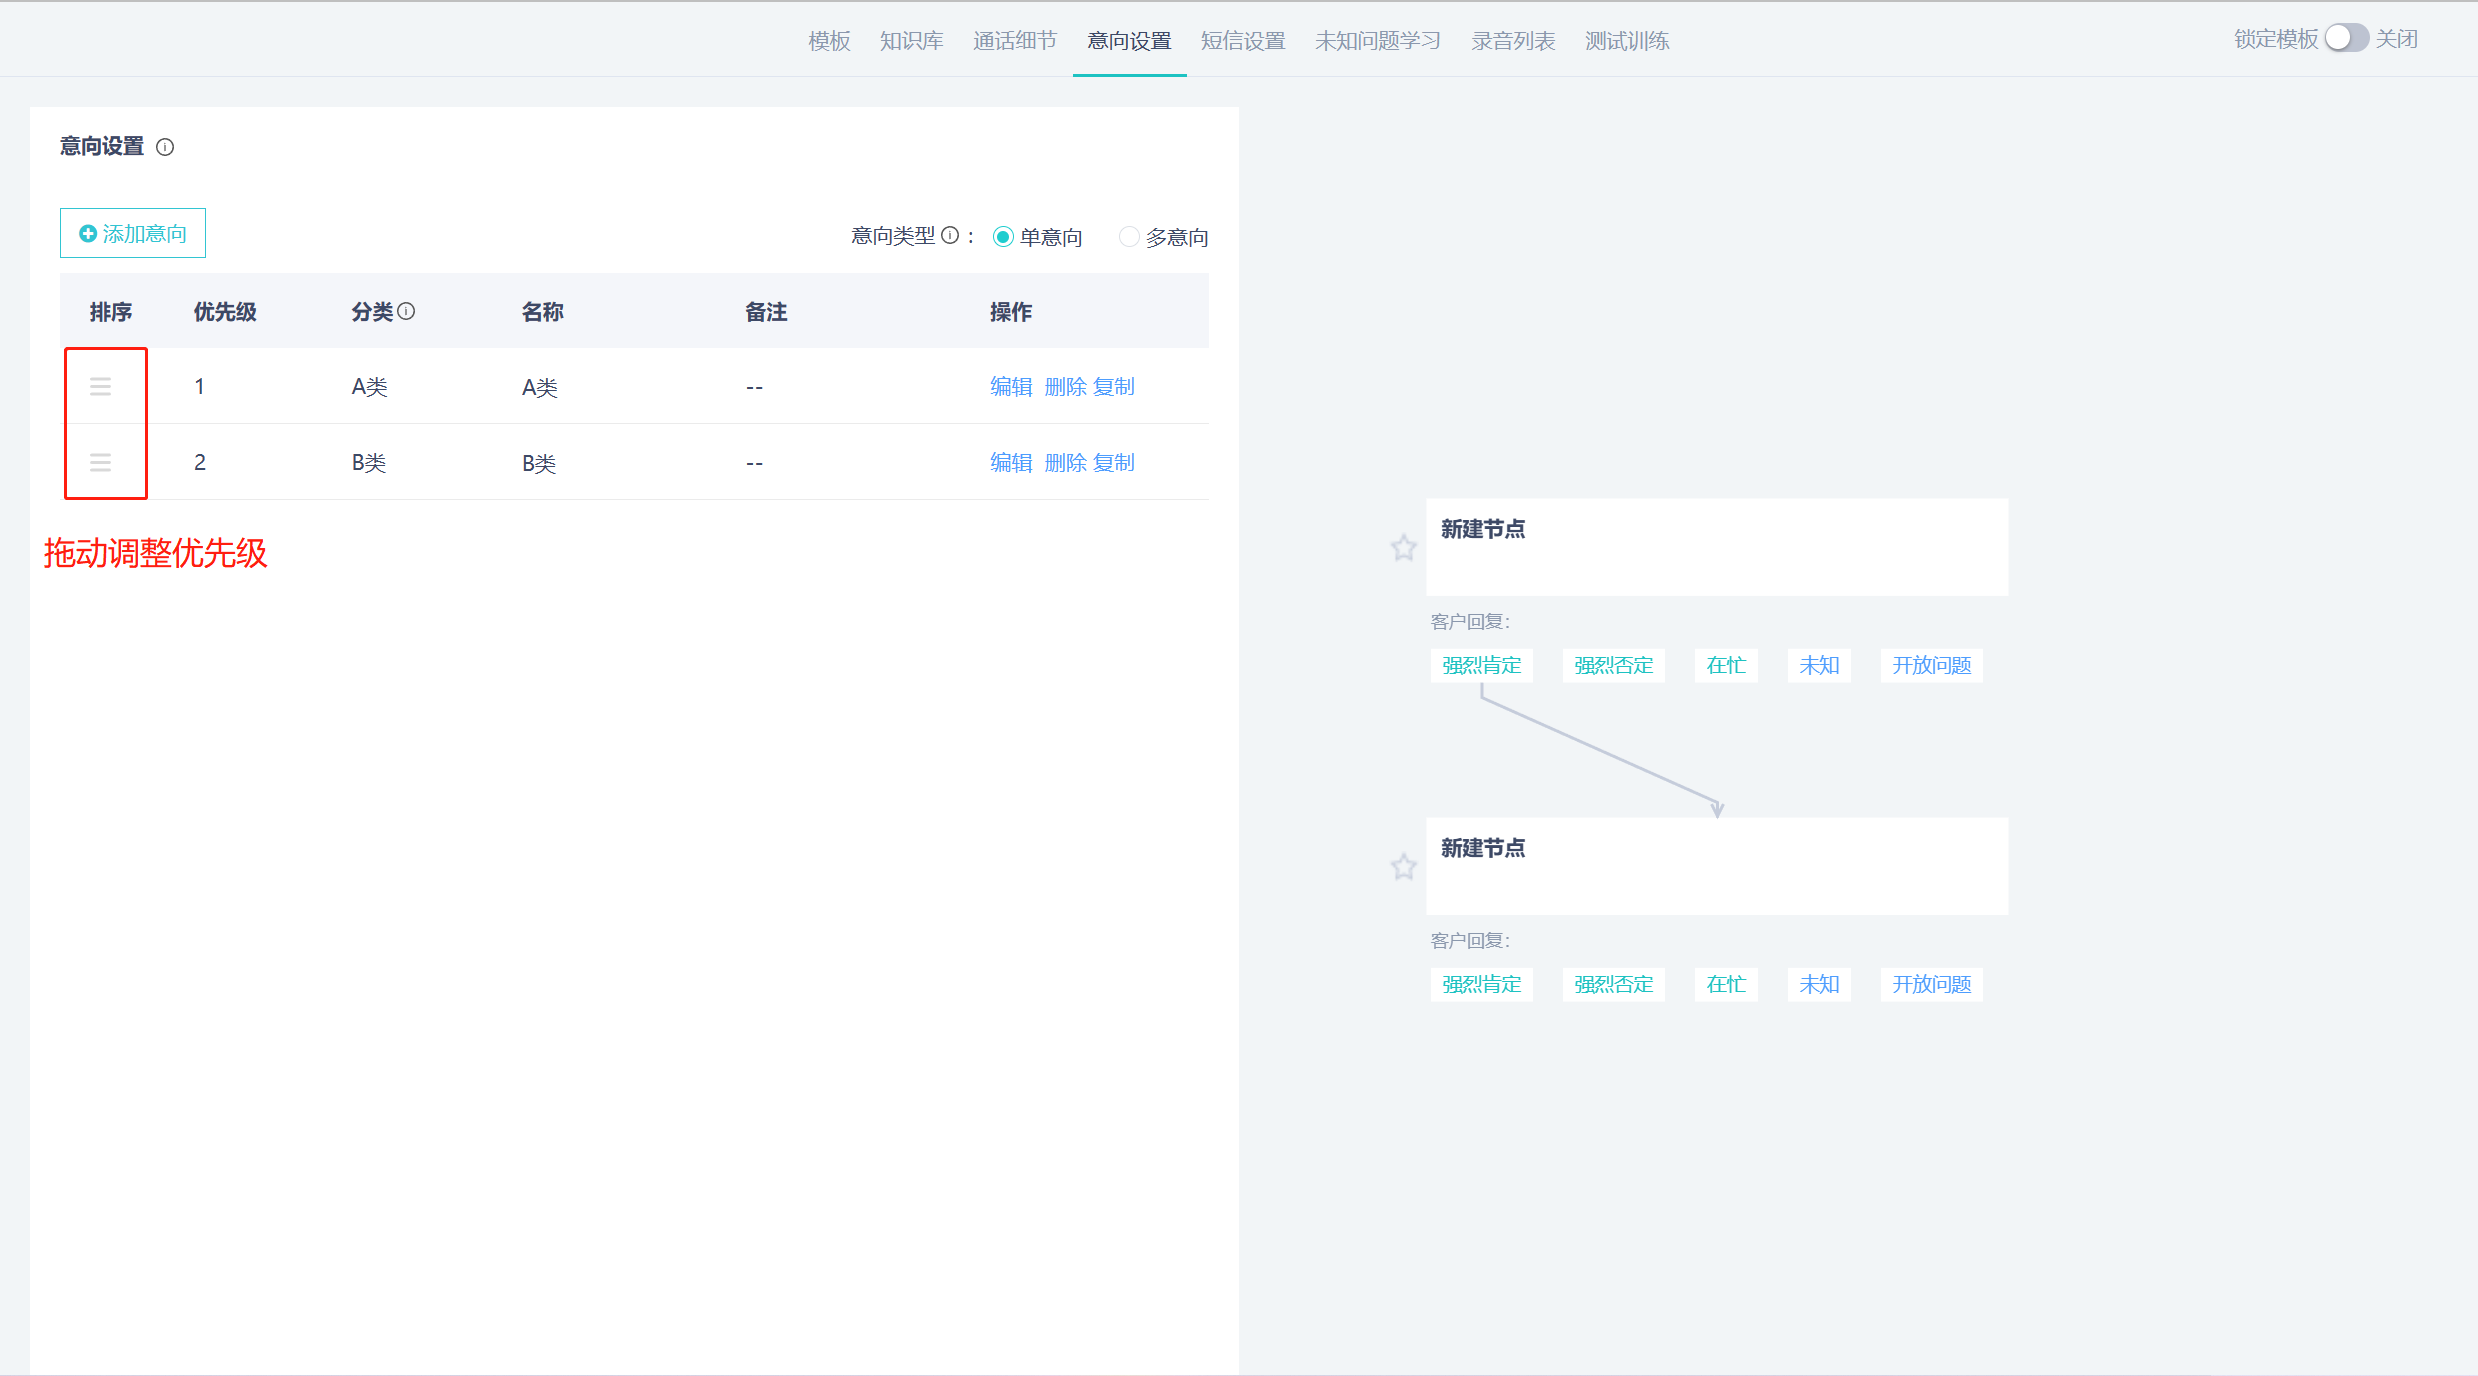Screen dimensions: 2478x1376
Task: Open the 通话细节 tab
Action: pyautogui.click(x=1014, y=41)
